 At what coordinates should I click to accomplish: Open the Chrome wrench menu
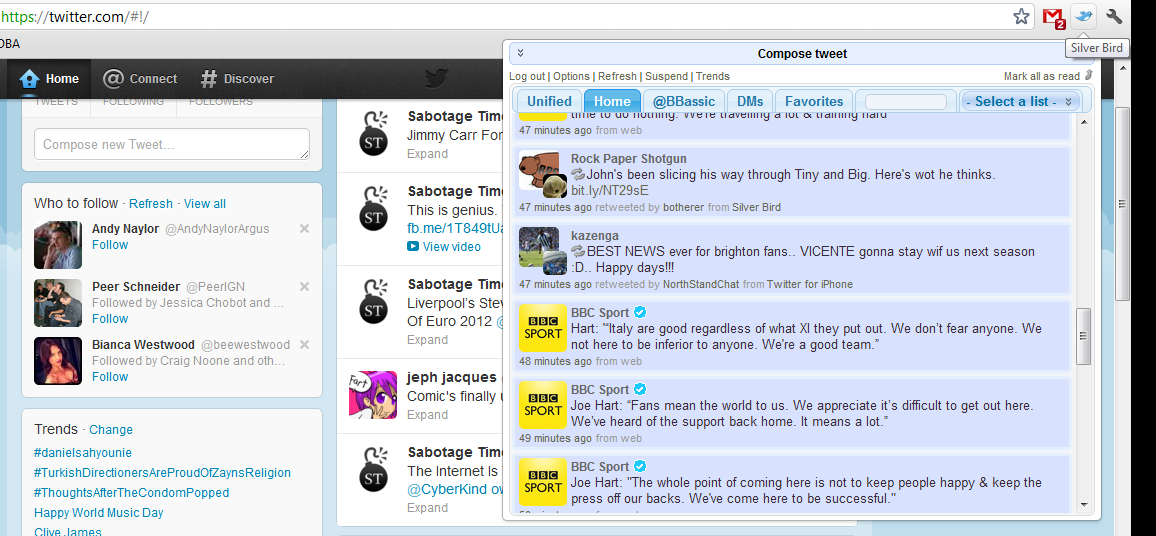click(1114, 15)
